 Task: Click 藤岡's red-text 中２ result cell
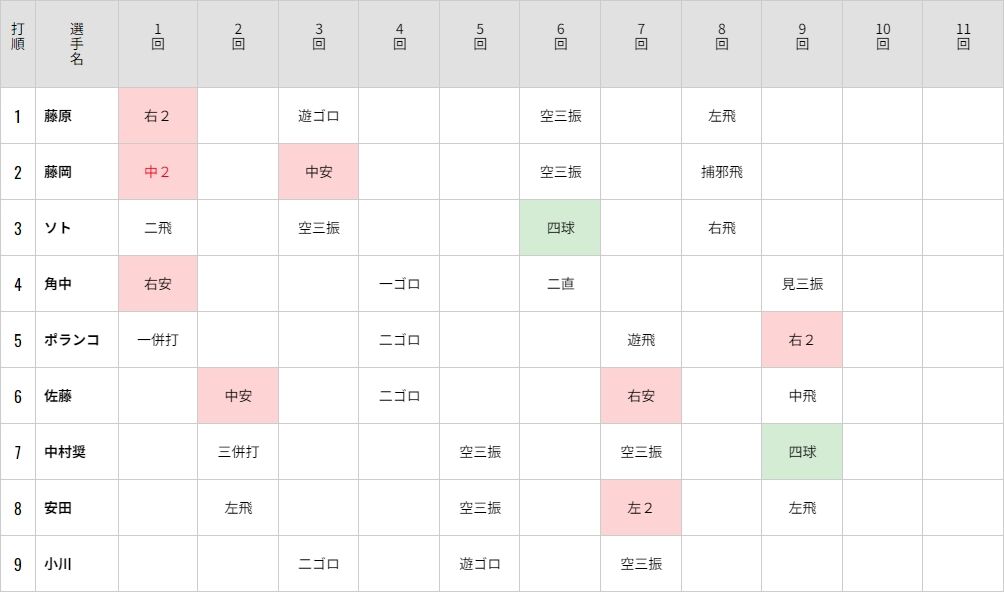coord(158,172)
